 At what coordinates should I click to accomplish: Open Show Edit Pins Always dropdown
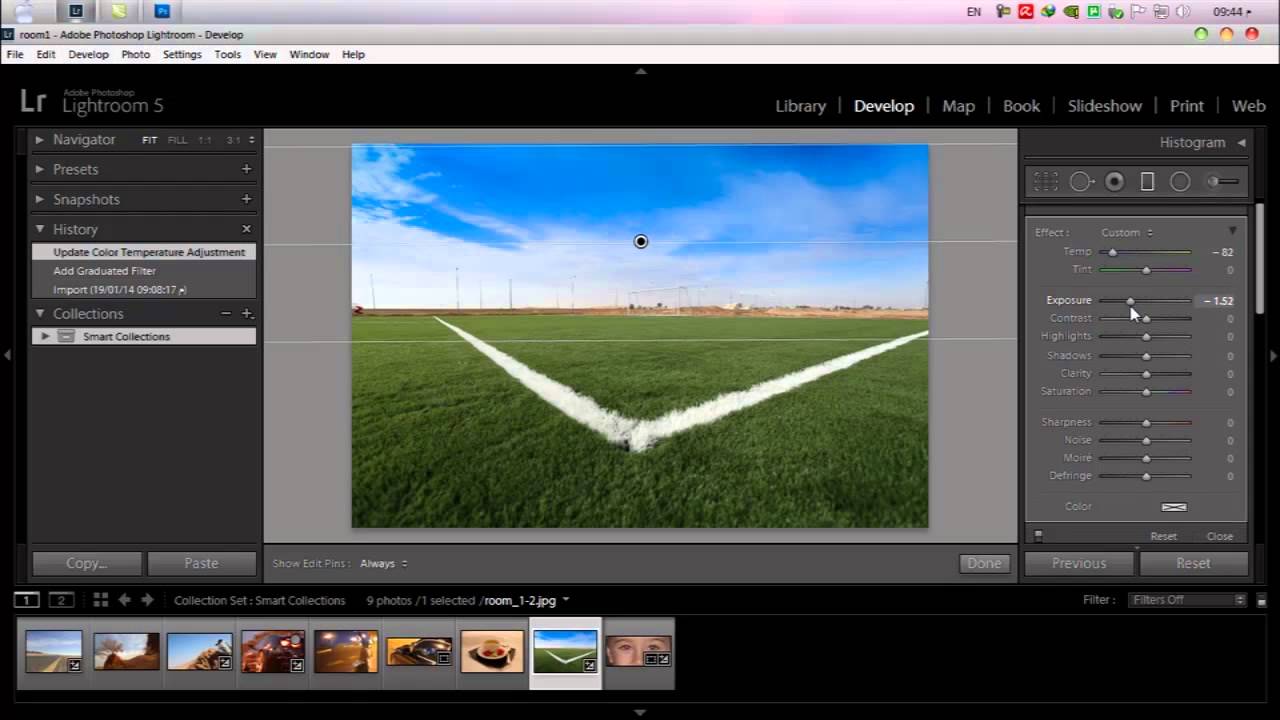pos(384,564)
